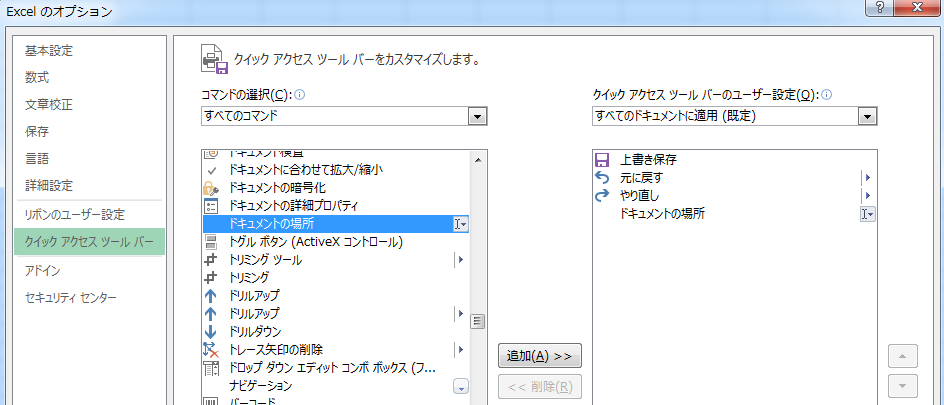
Task: Expand the トレース矢印の削除 submenu arrow
Action: [x=461, y=350]
